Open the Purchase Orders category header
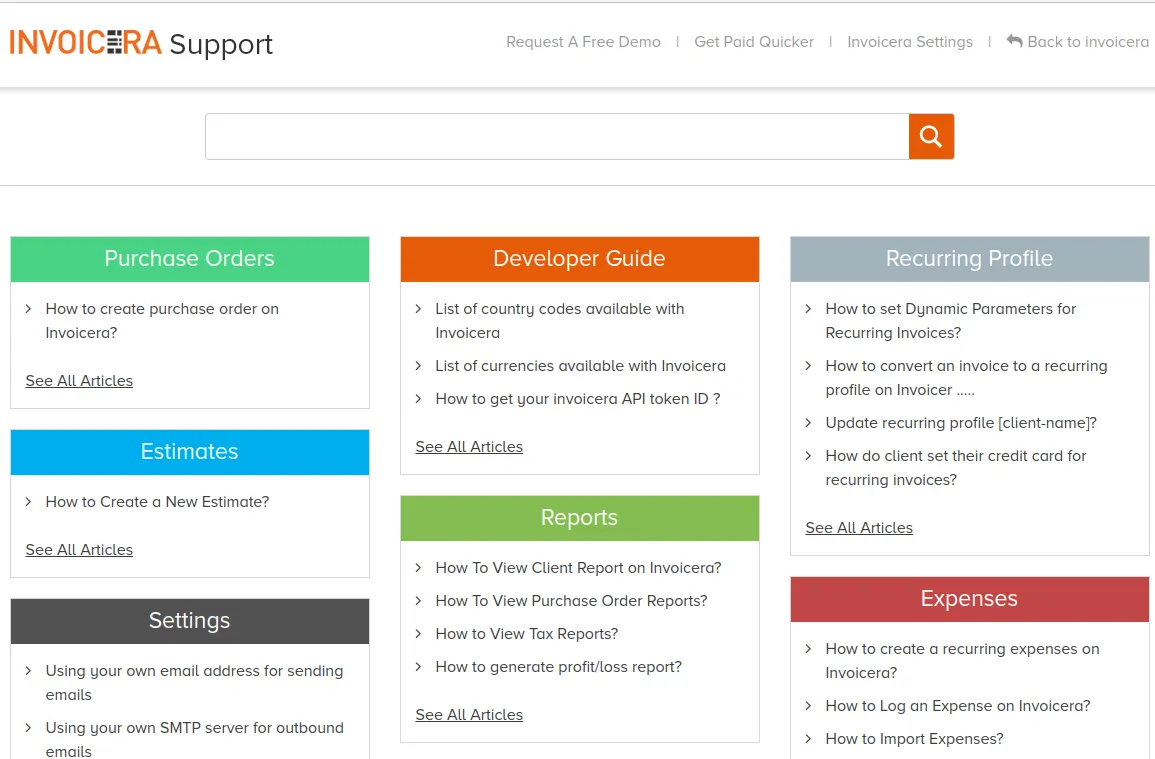Viewport: 1155px width, 759px height. [190, 259]
